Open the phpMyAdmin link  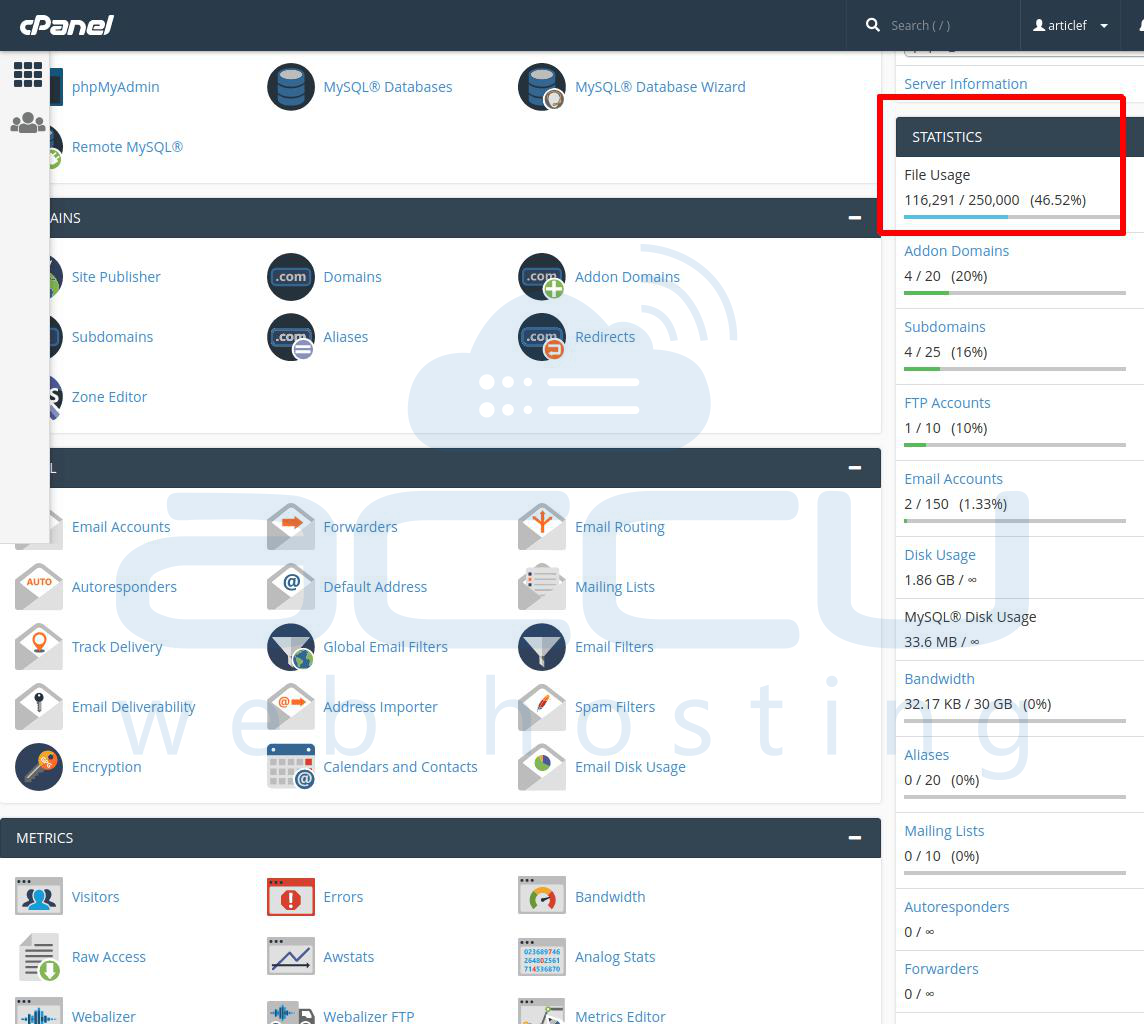(x=115, y=87)
